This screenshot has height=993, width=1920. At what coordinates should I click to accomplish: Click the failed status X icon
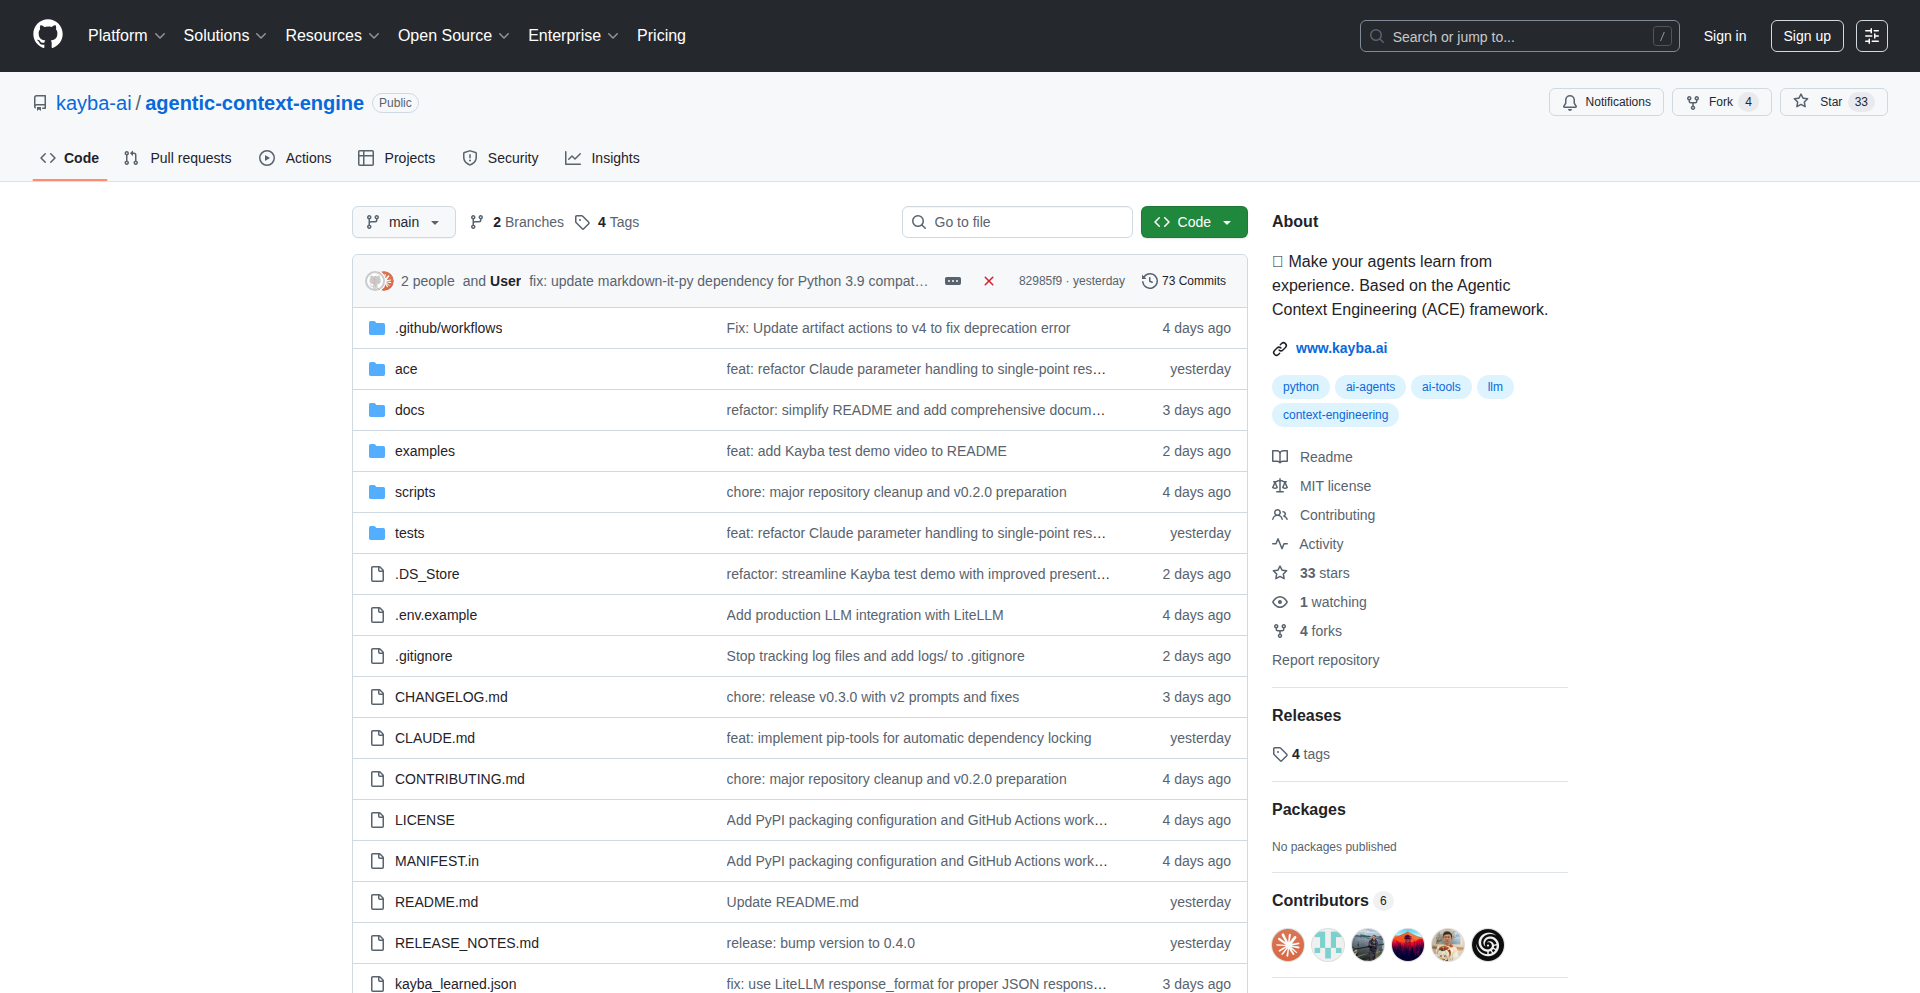[989, 281]
